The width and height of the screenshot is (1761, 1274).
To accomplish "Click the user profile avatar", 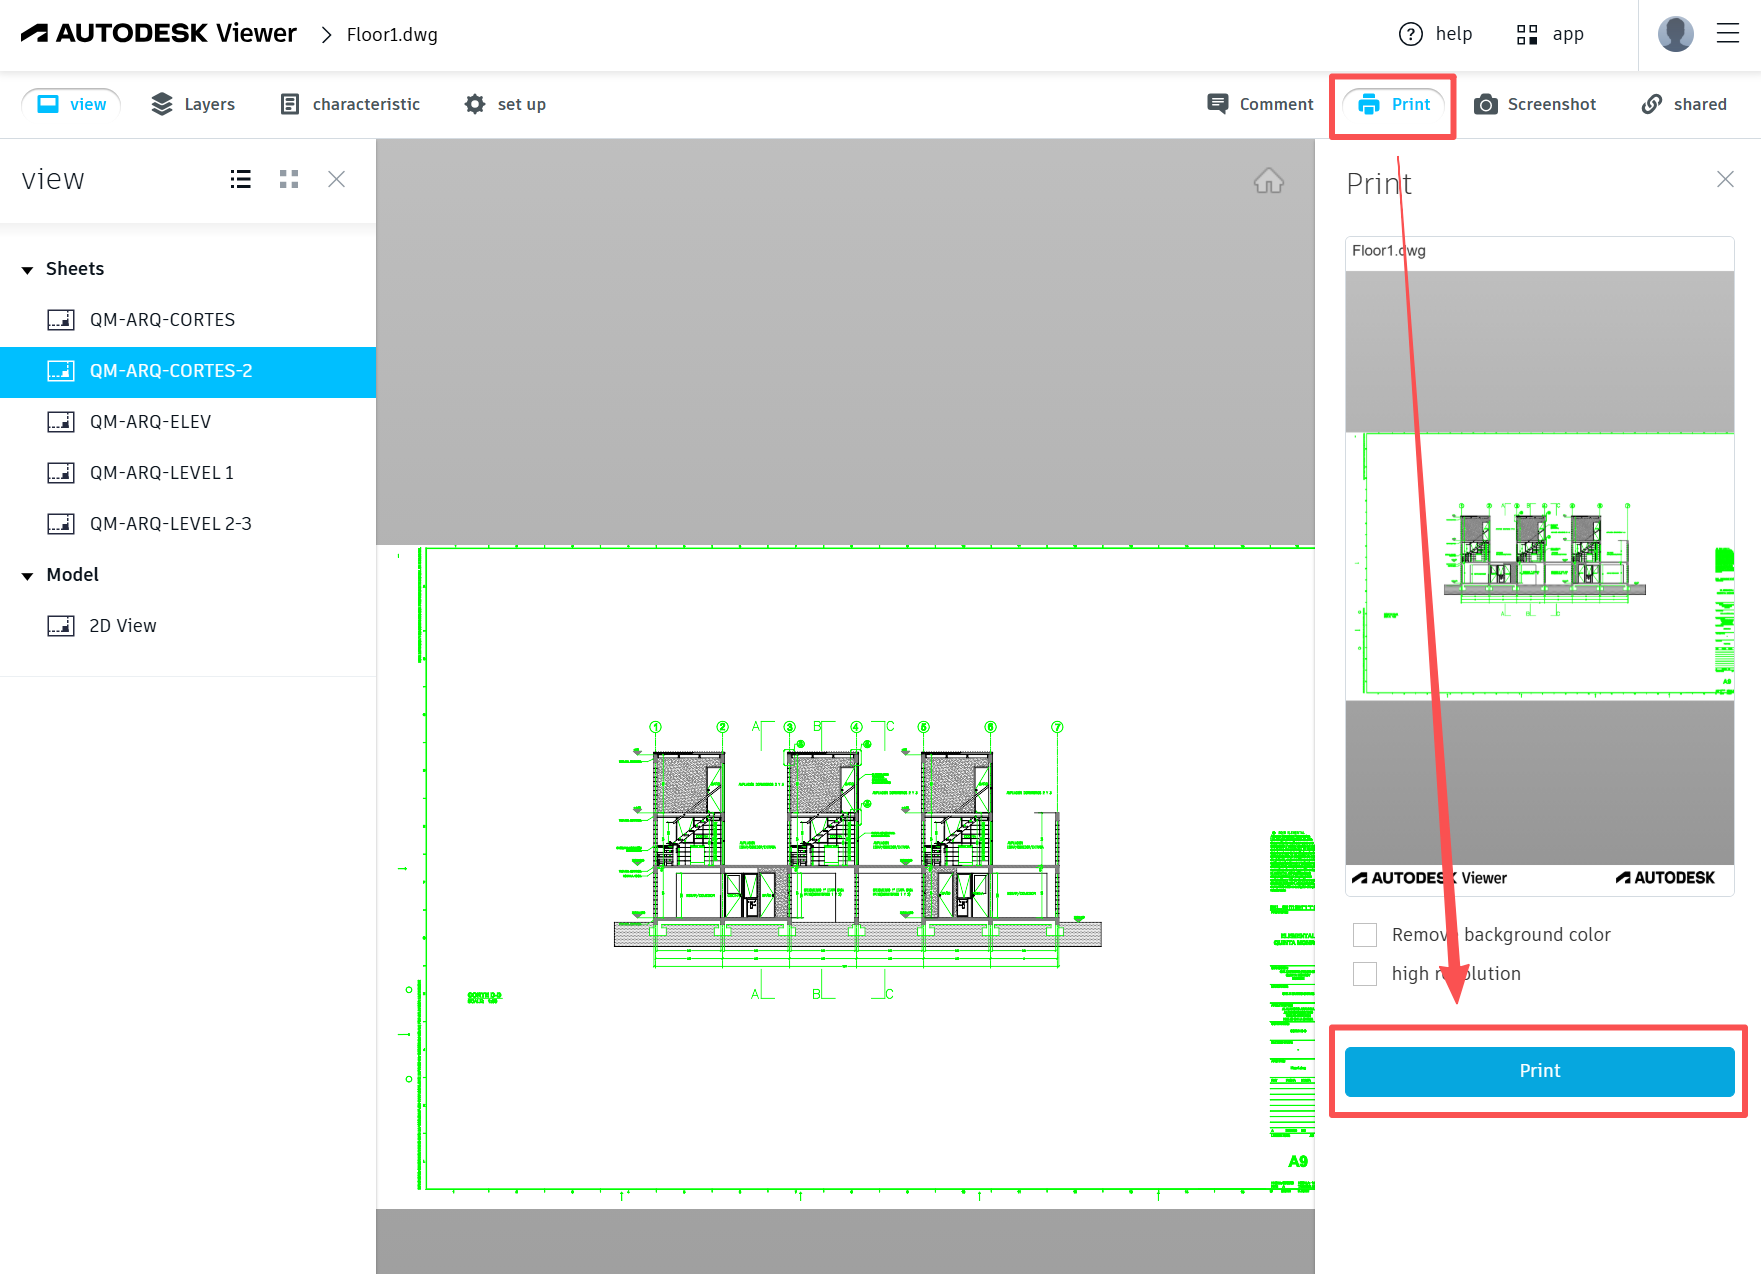I will point(1675,34).
